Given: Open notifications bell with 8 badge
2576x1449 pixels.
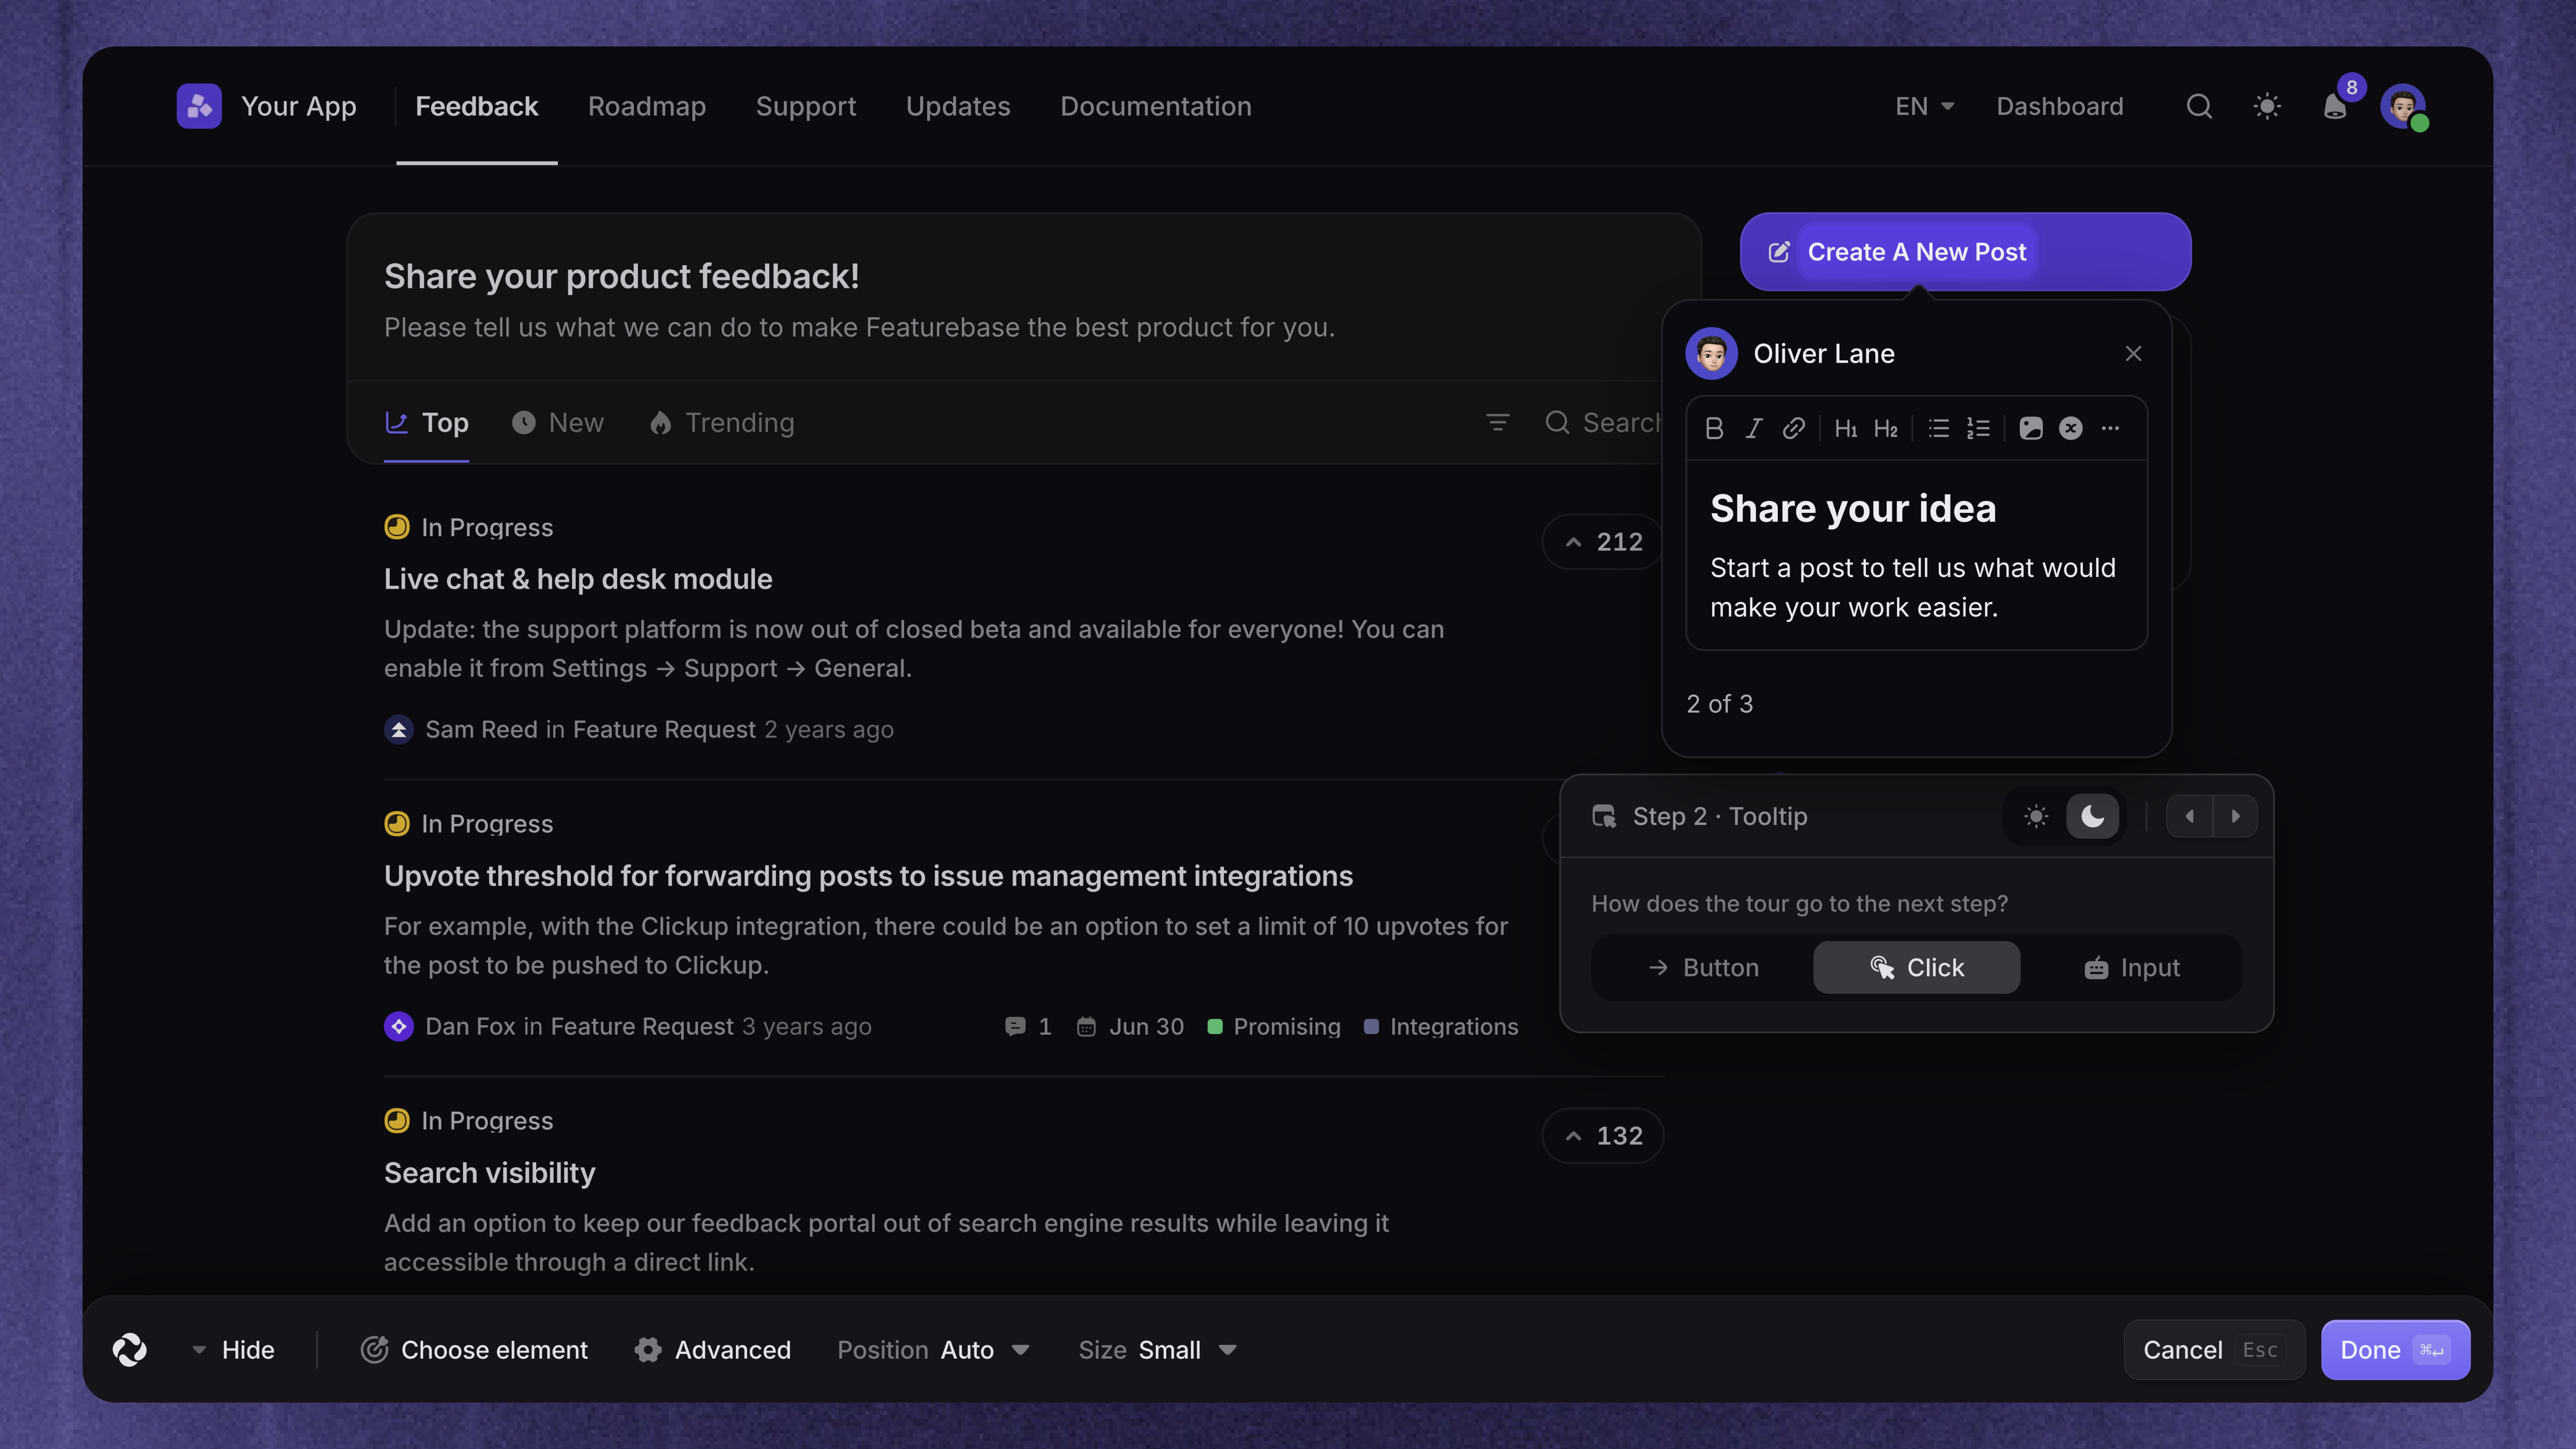Looking at the screenshot, I should pos(2336,106).
